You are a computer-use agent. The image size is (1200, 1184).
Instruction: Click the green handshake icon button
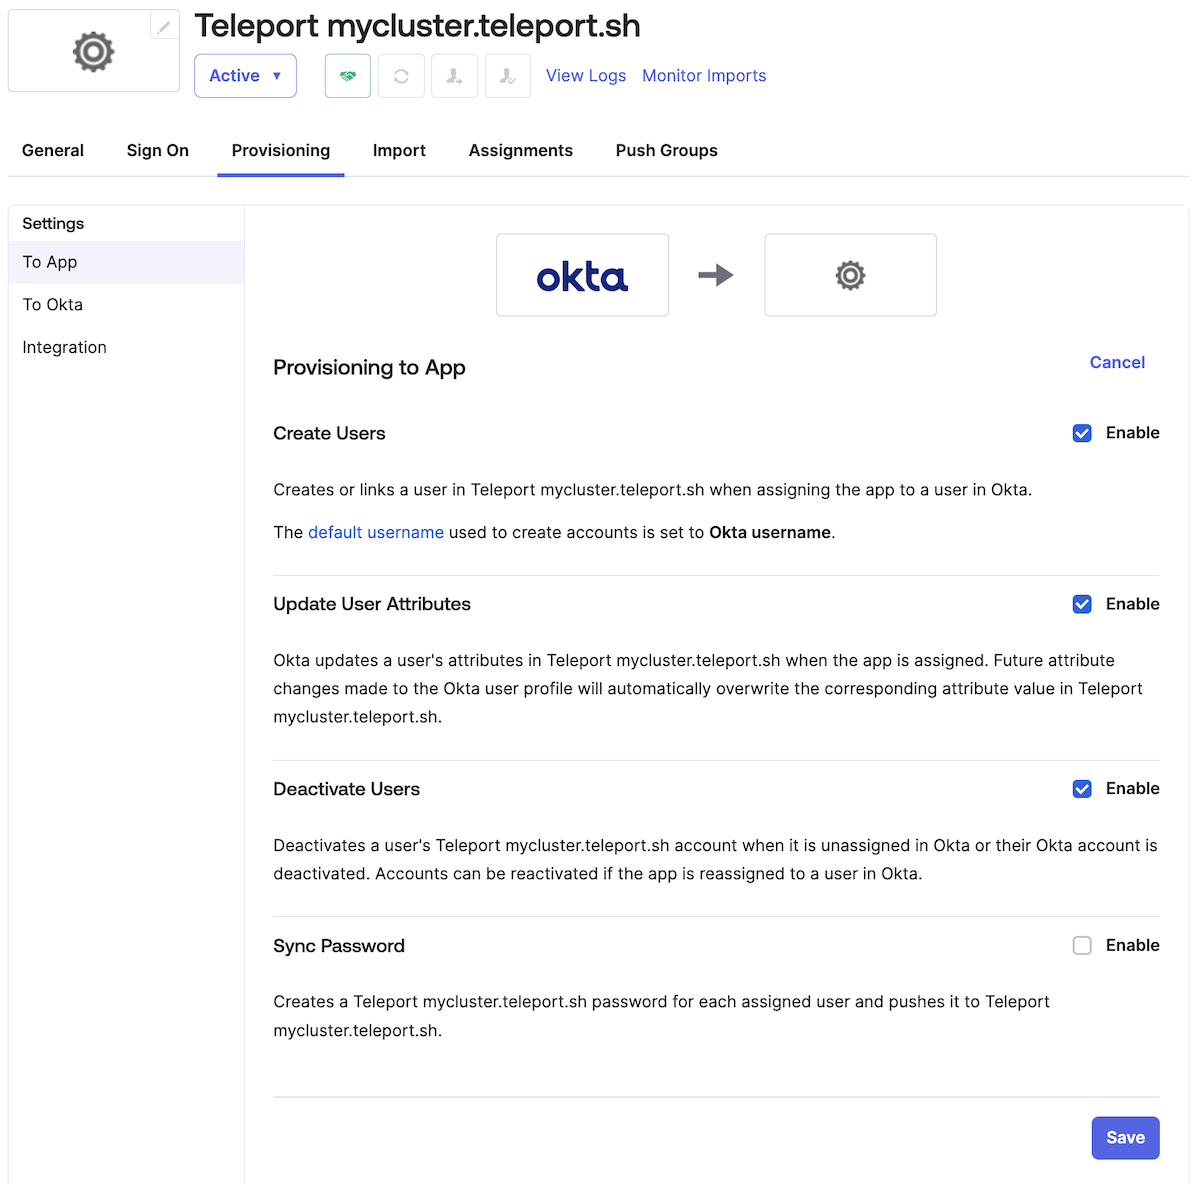coord(348,76)
